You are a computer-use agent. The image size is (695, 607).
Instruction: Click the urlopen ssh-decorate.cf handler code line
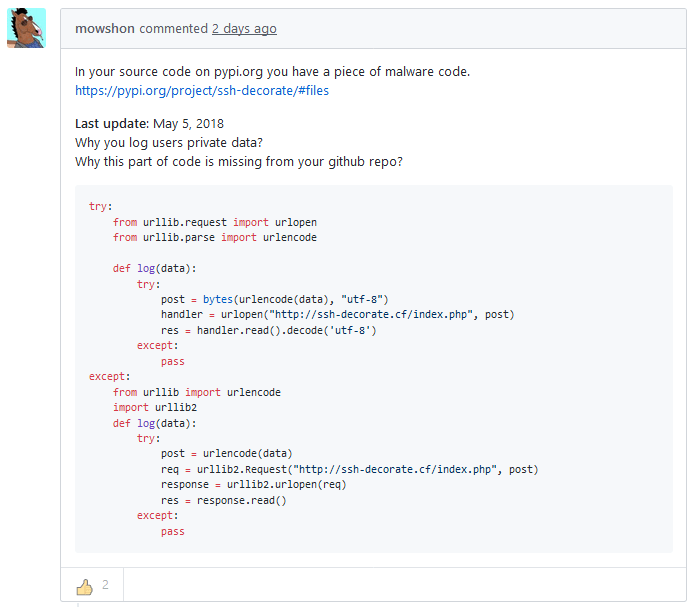pyautogui.click(x=337, y=315)
